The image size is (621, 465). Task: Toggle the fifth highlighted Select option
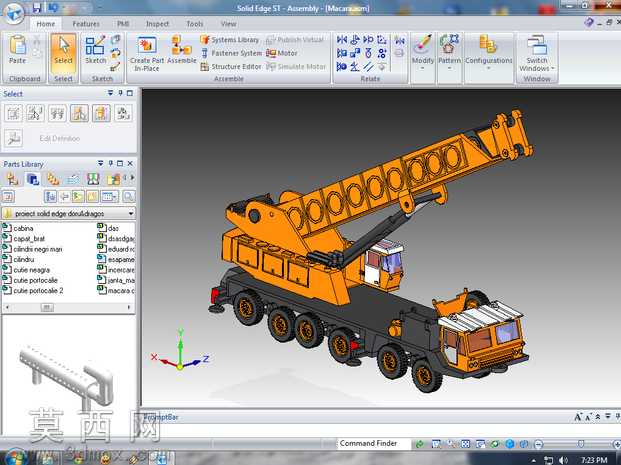[101, 114]
